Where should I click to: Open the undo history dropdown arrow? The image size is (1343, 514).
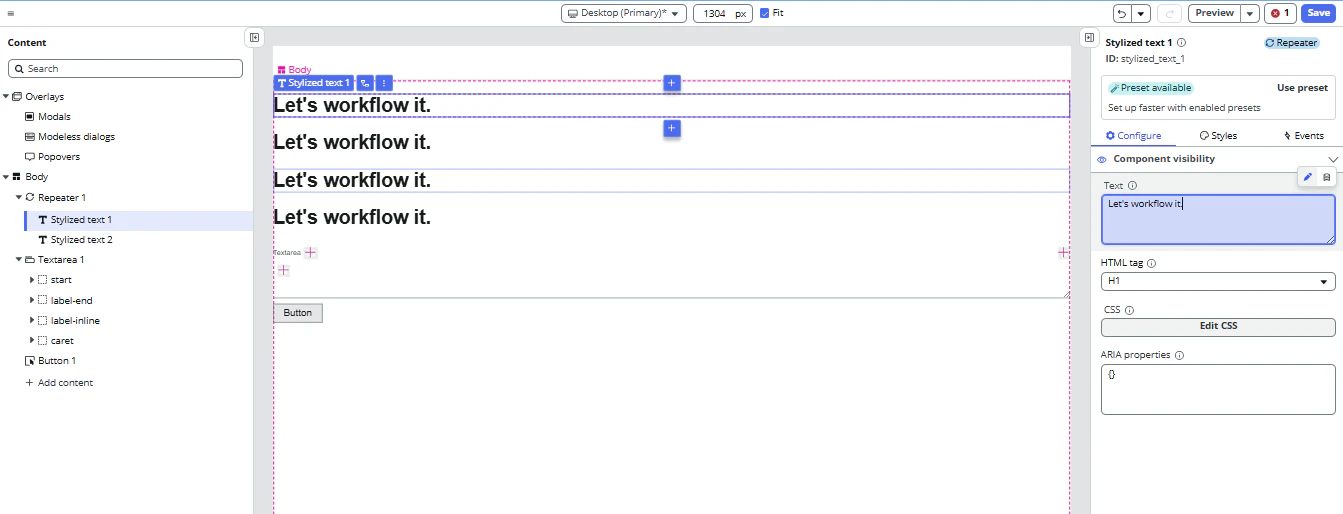point(1141,13)
